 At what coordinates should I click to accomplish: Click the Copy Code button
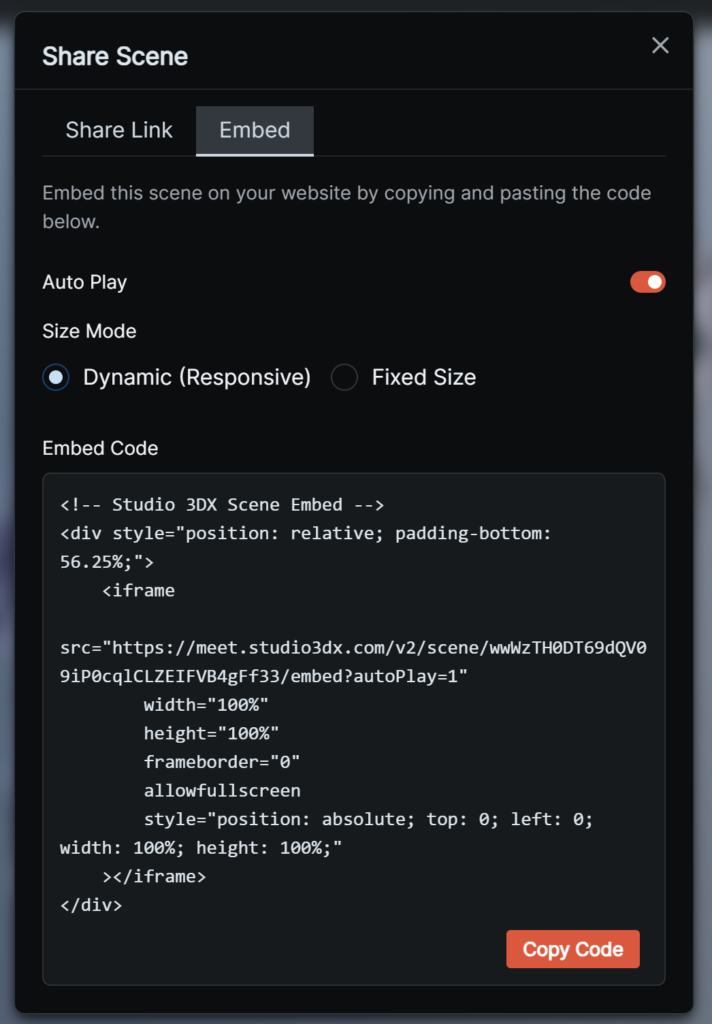click(573, 949)
